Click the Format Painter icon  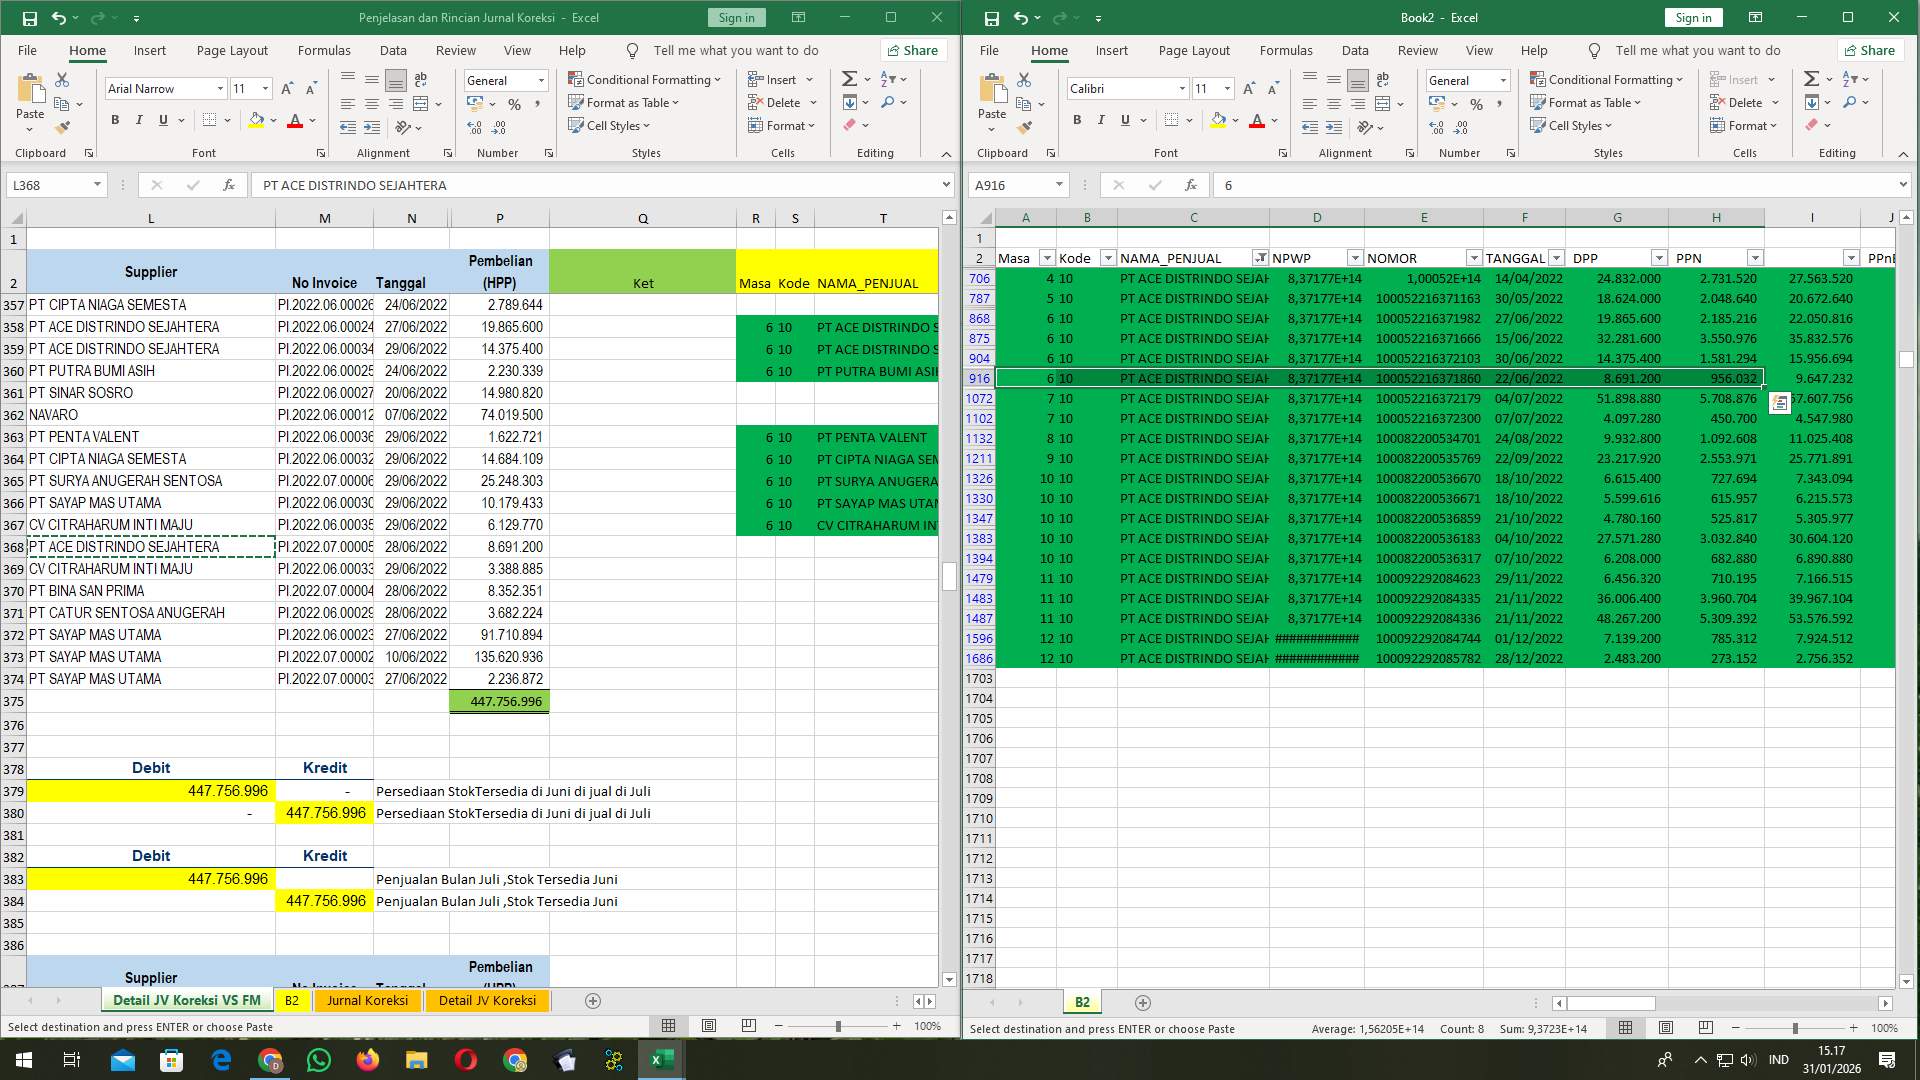point(63,127)
